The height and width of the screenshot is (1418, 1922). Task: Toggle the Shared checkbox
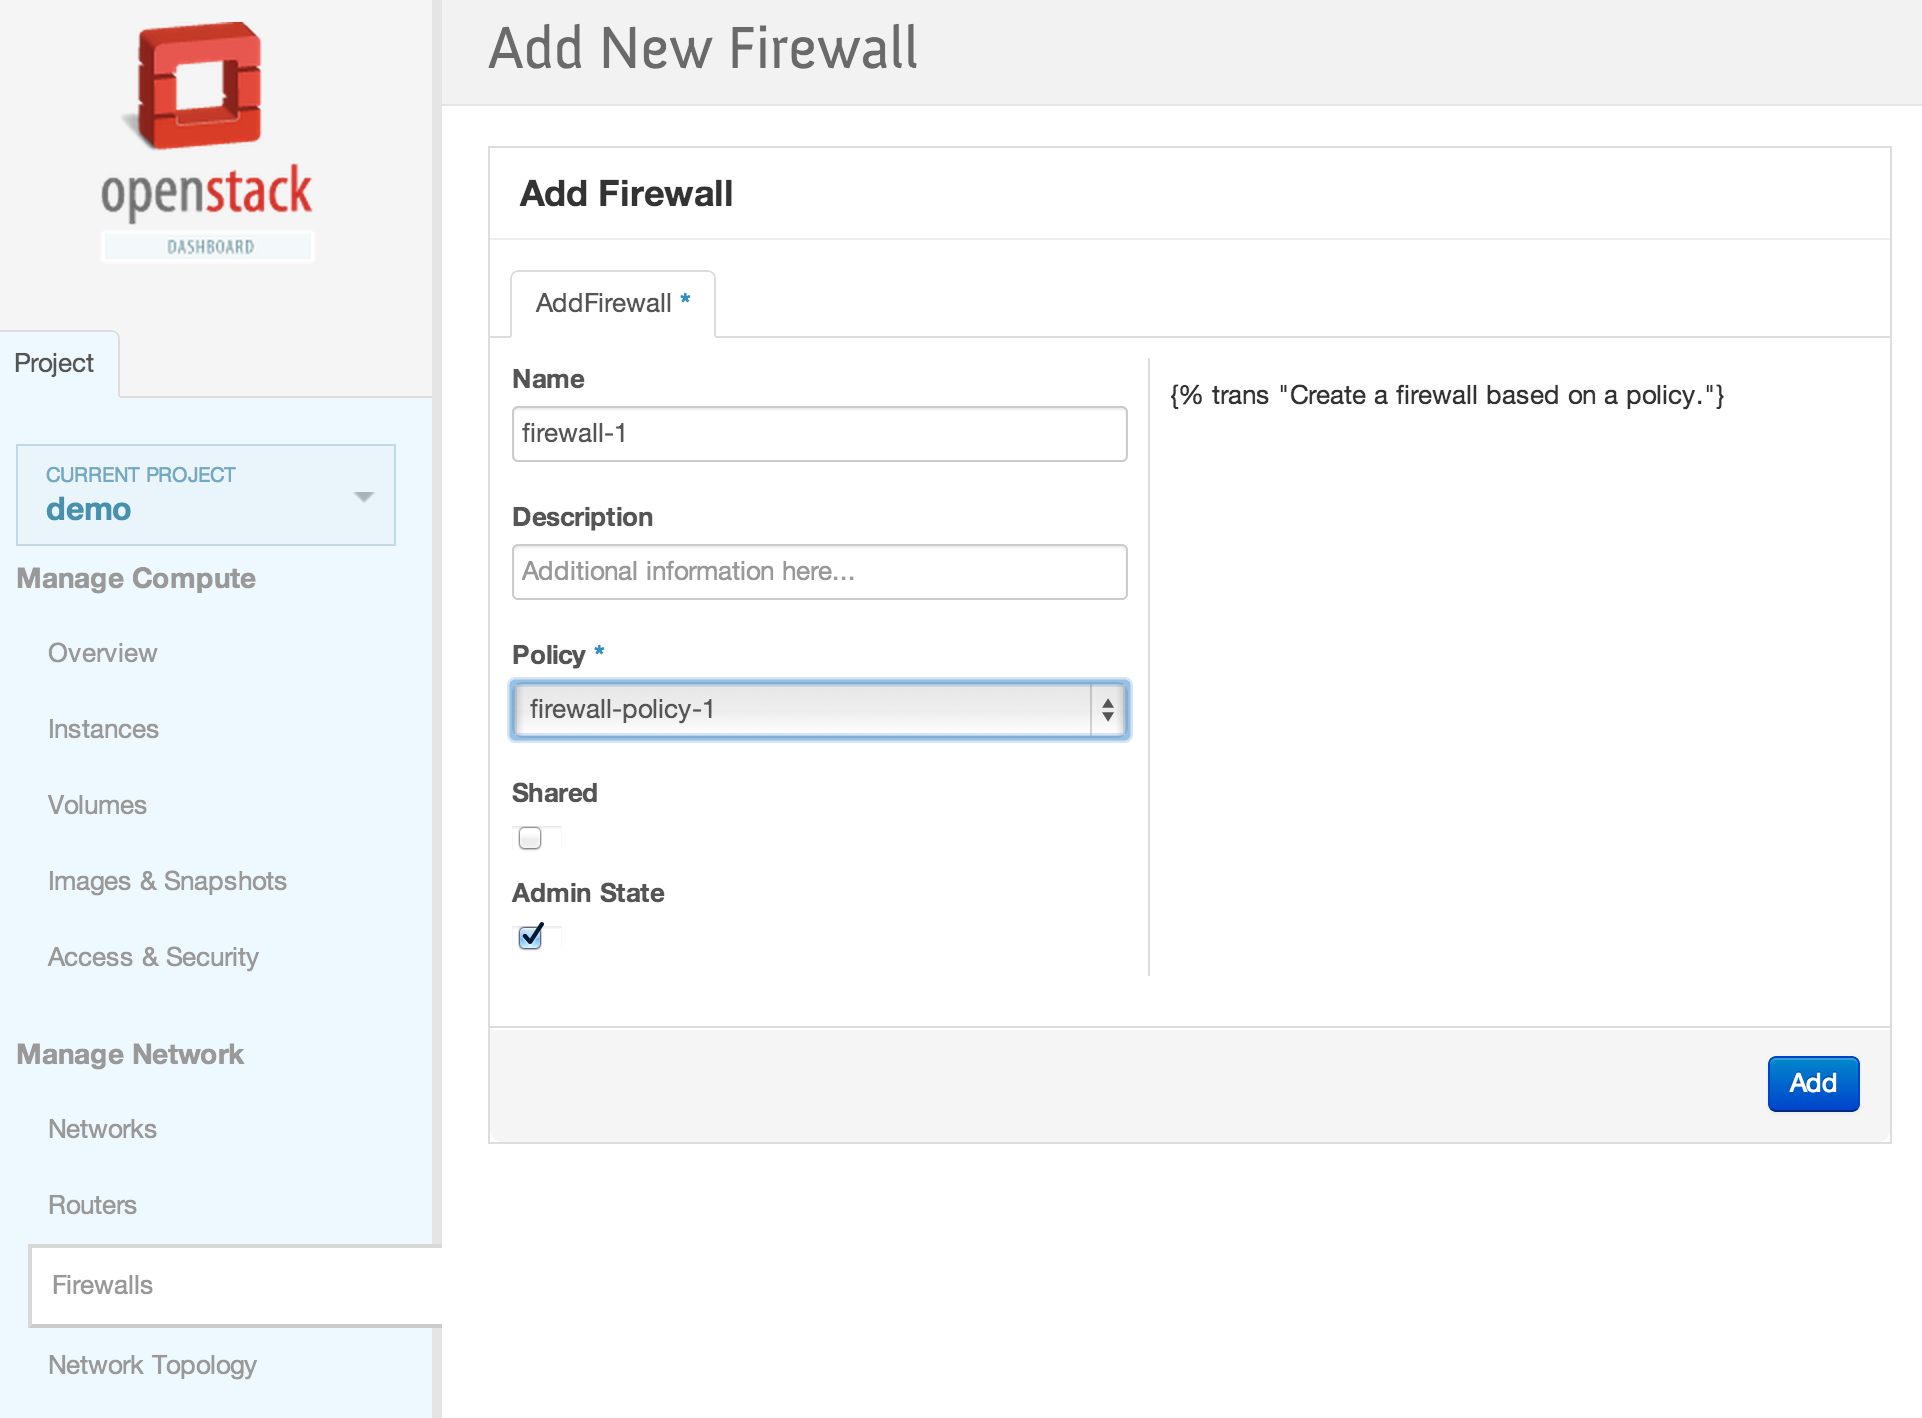pos(530,838)
